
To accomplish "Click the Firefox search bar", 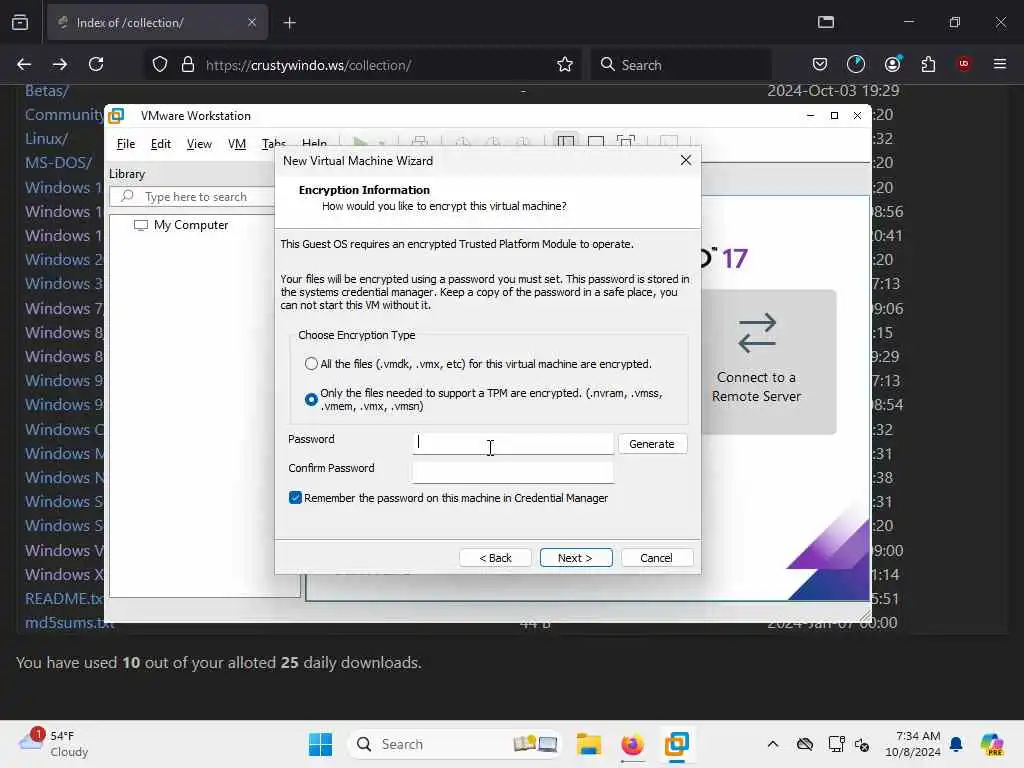I will click(681, 65).
